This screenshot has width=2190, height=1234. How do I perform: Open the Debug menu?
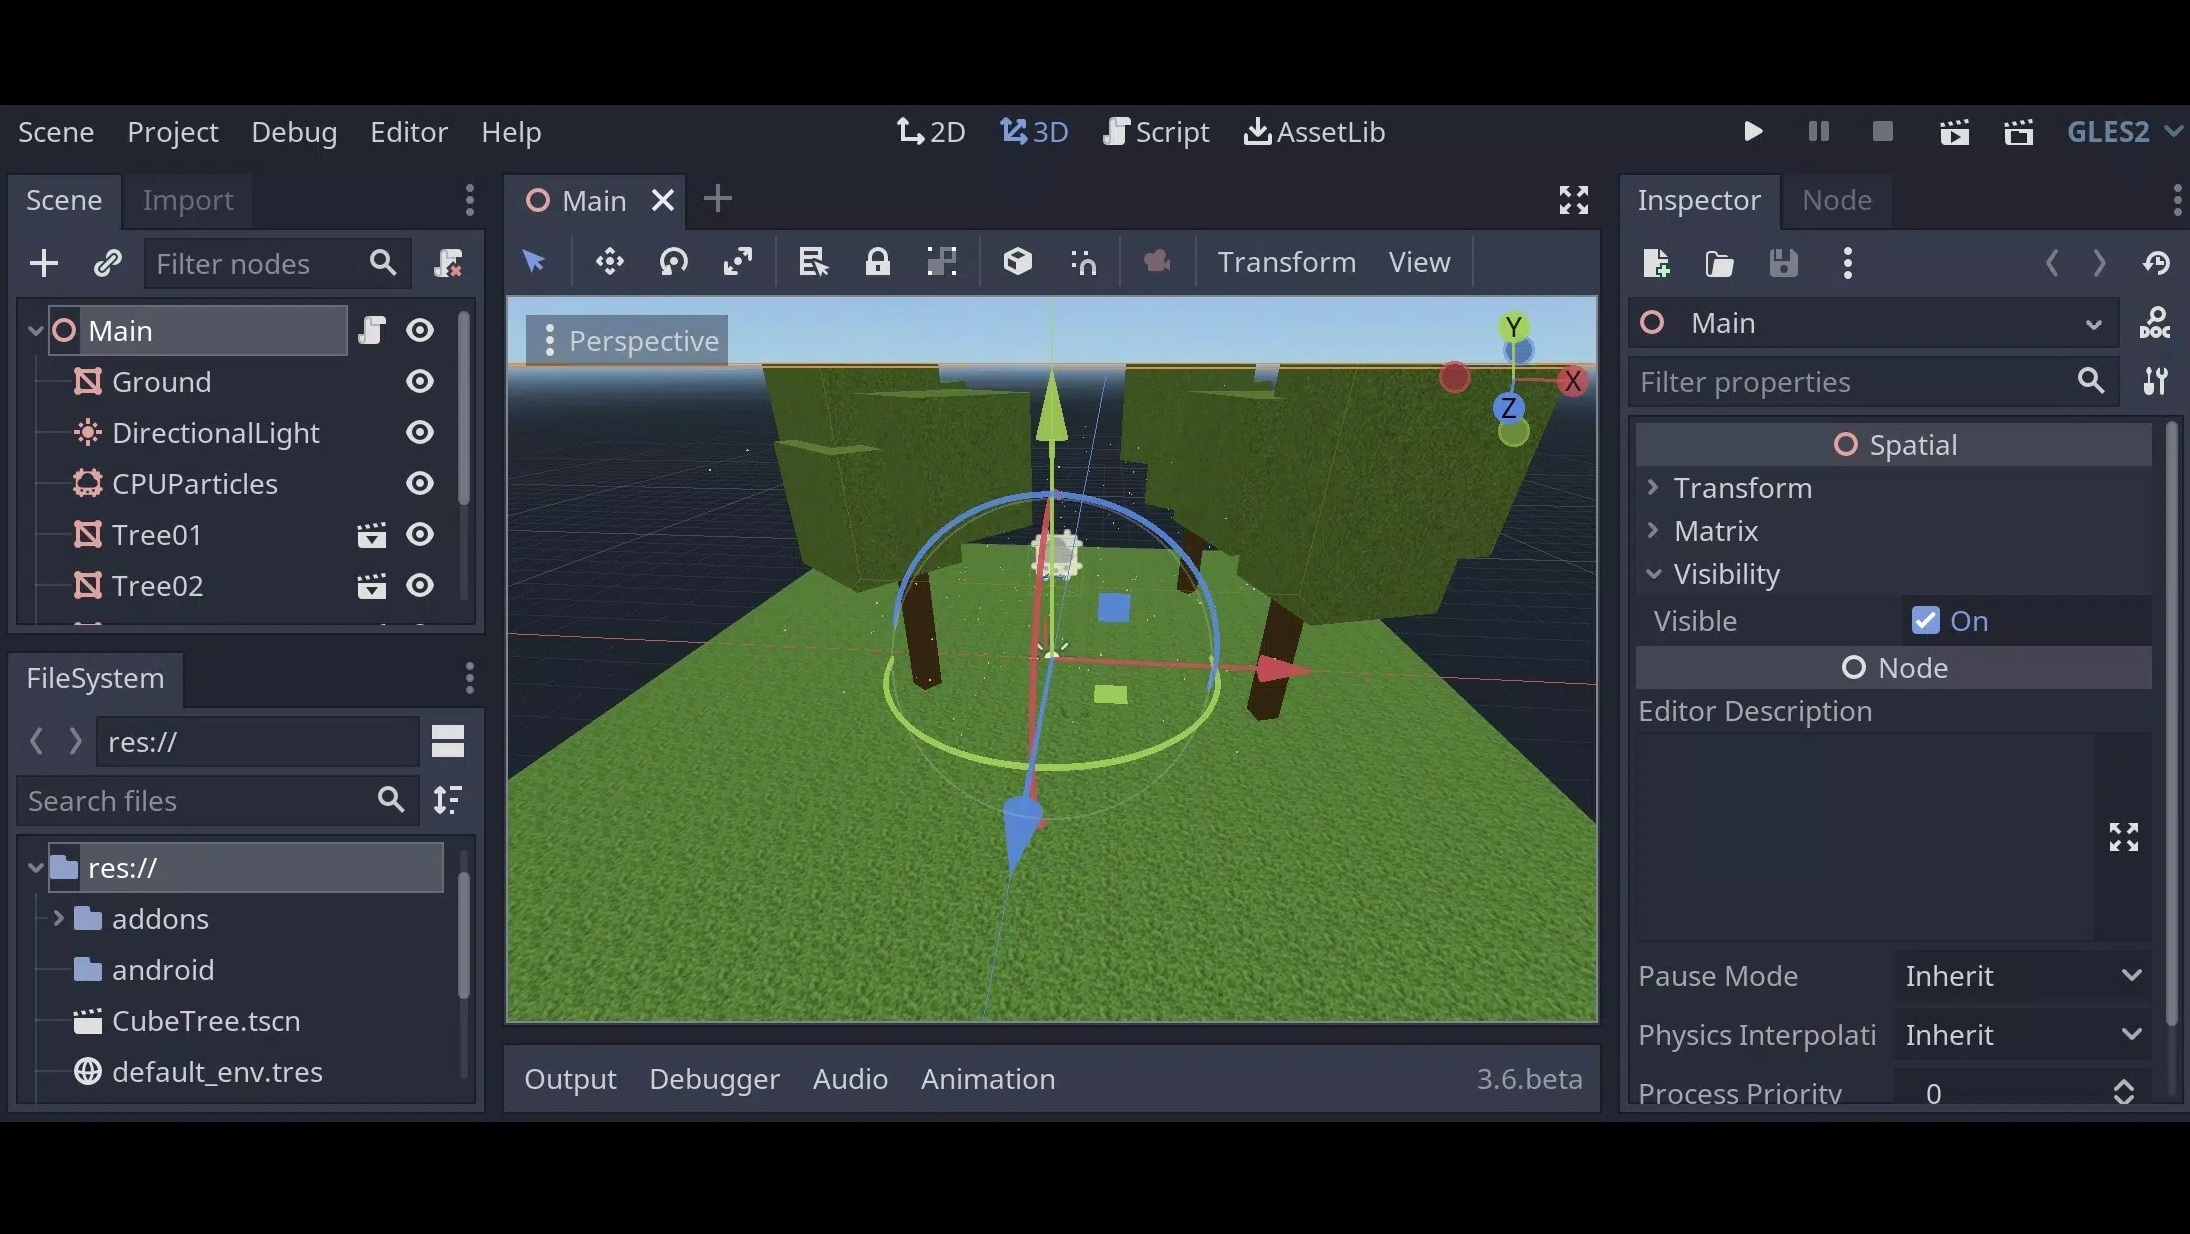294,132
